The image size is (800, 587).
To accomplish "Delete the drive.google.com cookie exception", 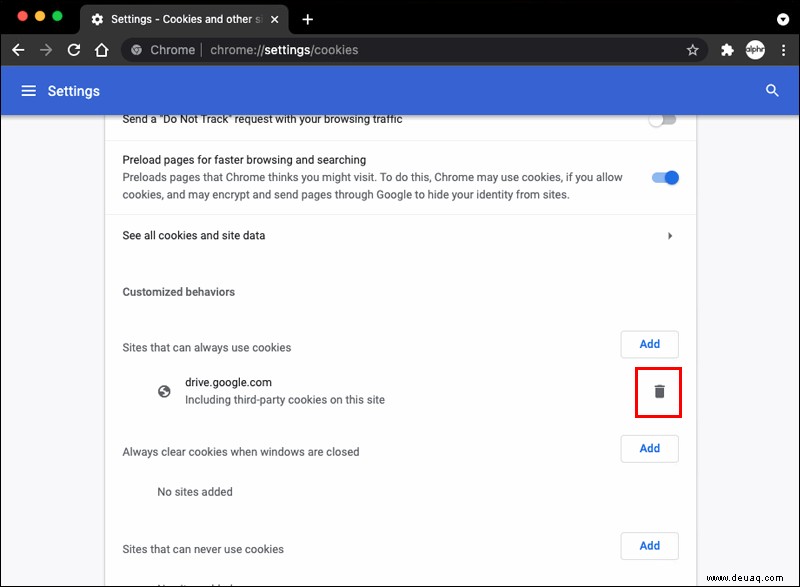I will click(659, 391).
